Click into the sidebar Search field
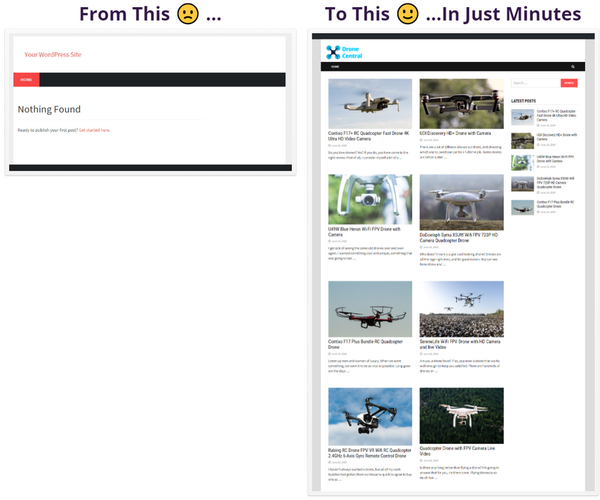 tap(536, 83)
